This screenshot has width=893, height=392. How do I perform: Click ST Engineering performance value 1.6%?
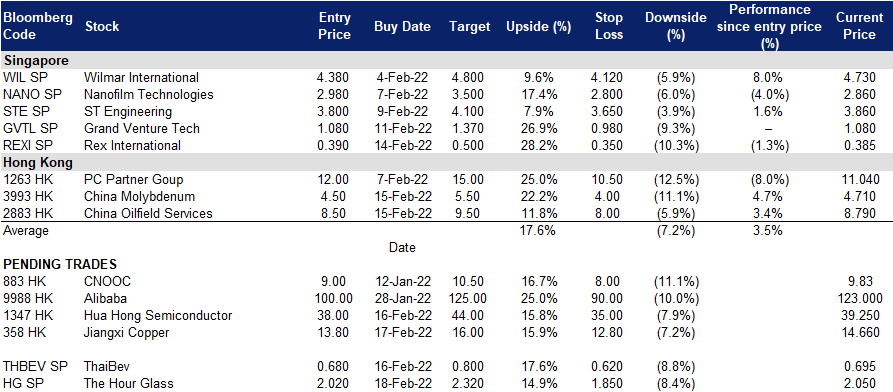(x=768, y=112)
